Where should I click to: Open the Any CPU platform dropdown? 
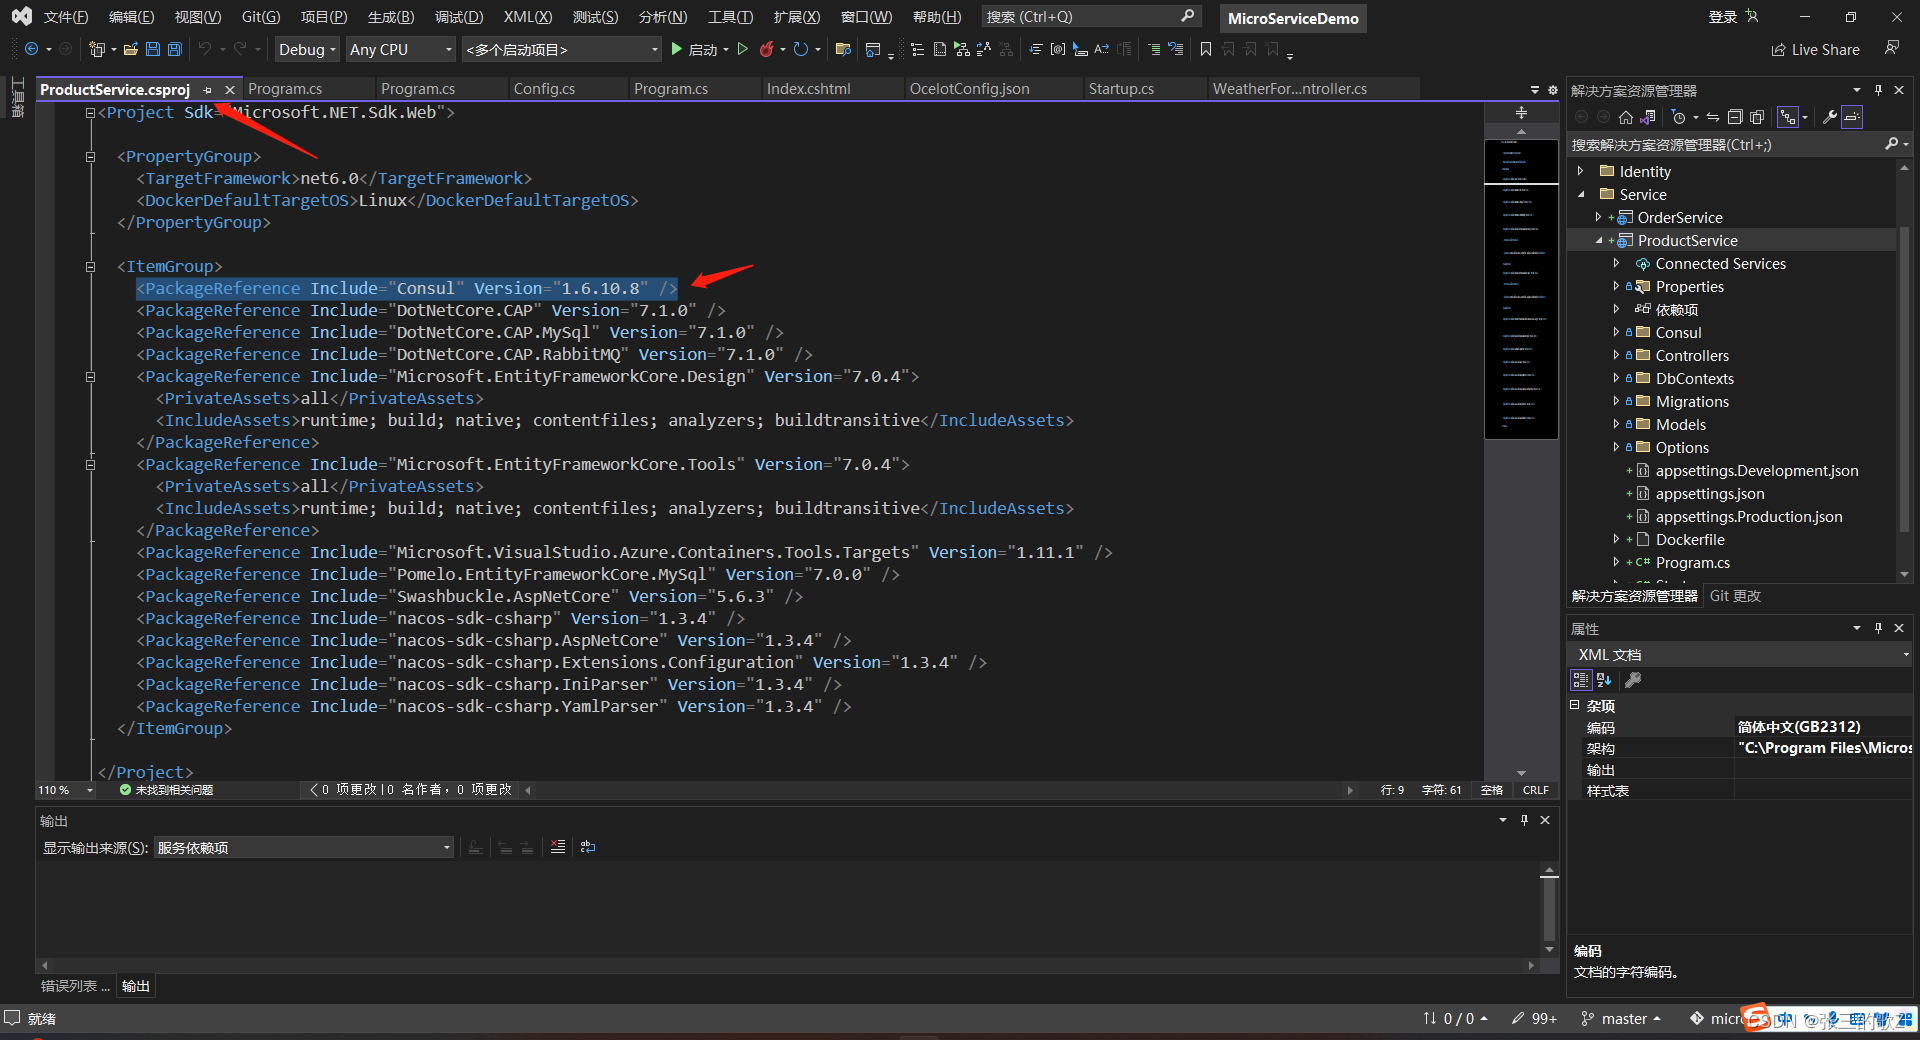(401, 49)
